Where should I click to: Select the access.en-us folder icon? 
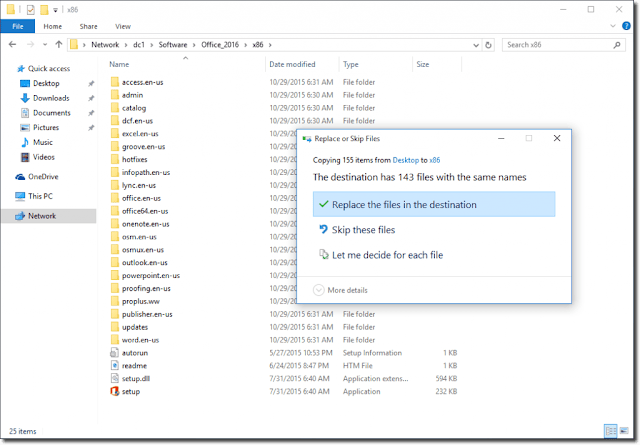click(x=115, y=82)
